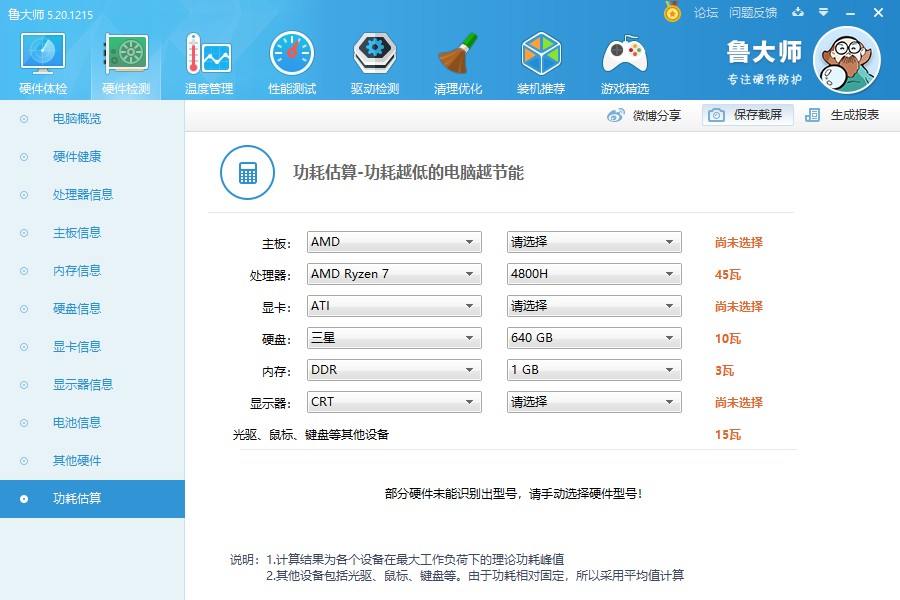This screenshot has height=600, width=900.
Task: Expand 主板 brand dropdown showing AMD
Action: (x=394, y=242)
